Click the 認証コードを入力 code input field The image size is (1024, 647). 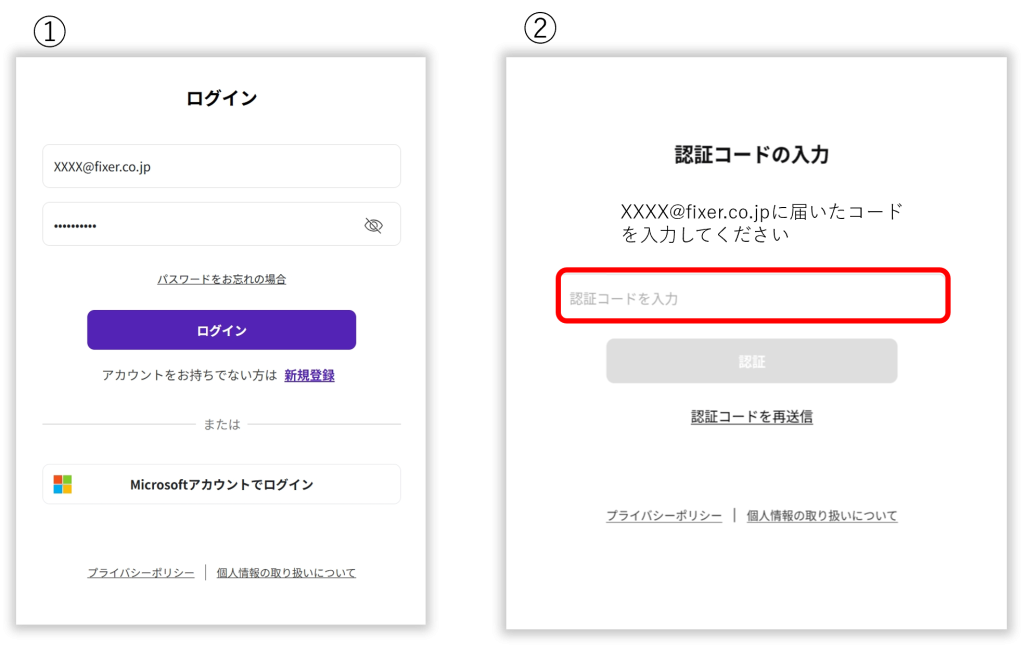click(752, 298)
